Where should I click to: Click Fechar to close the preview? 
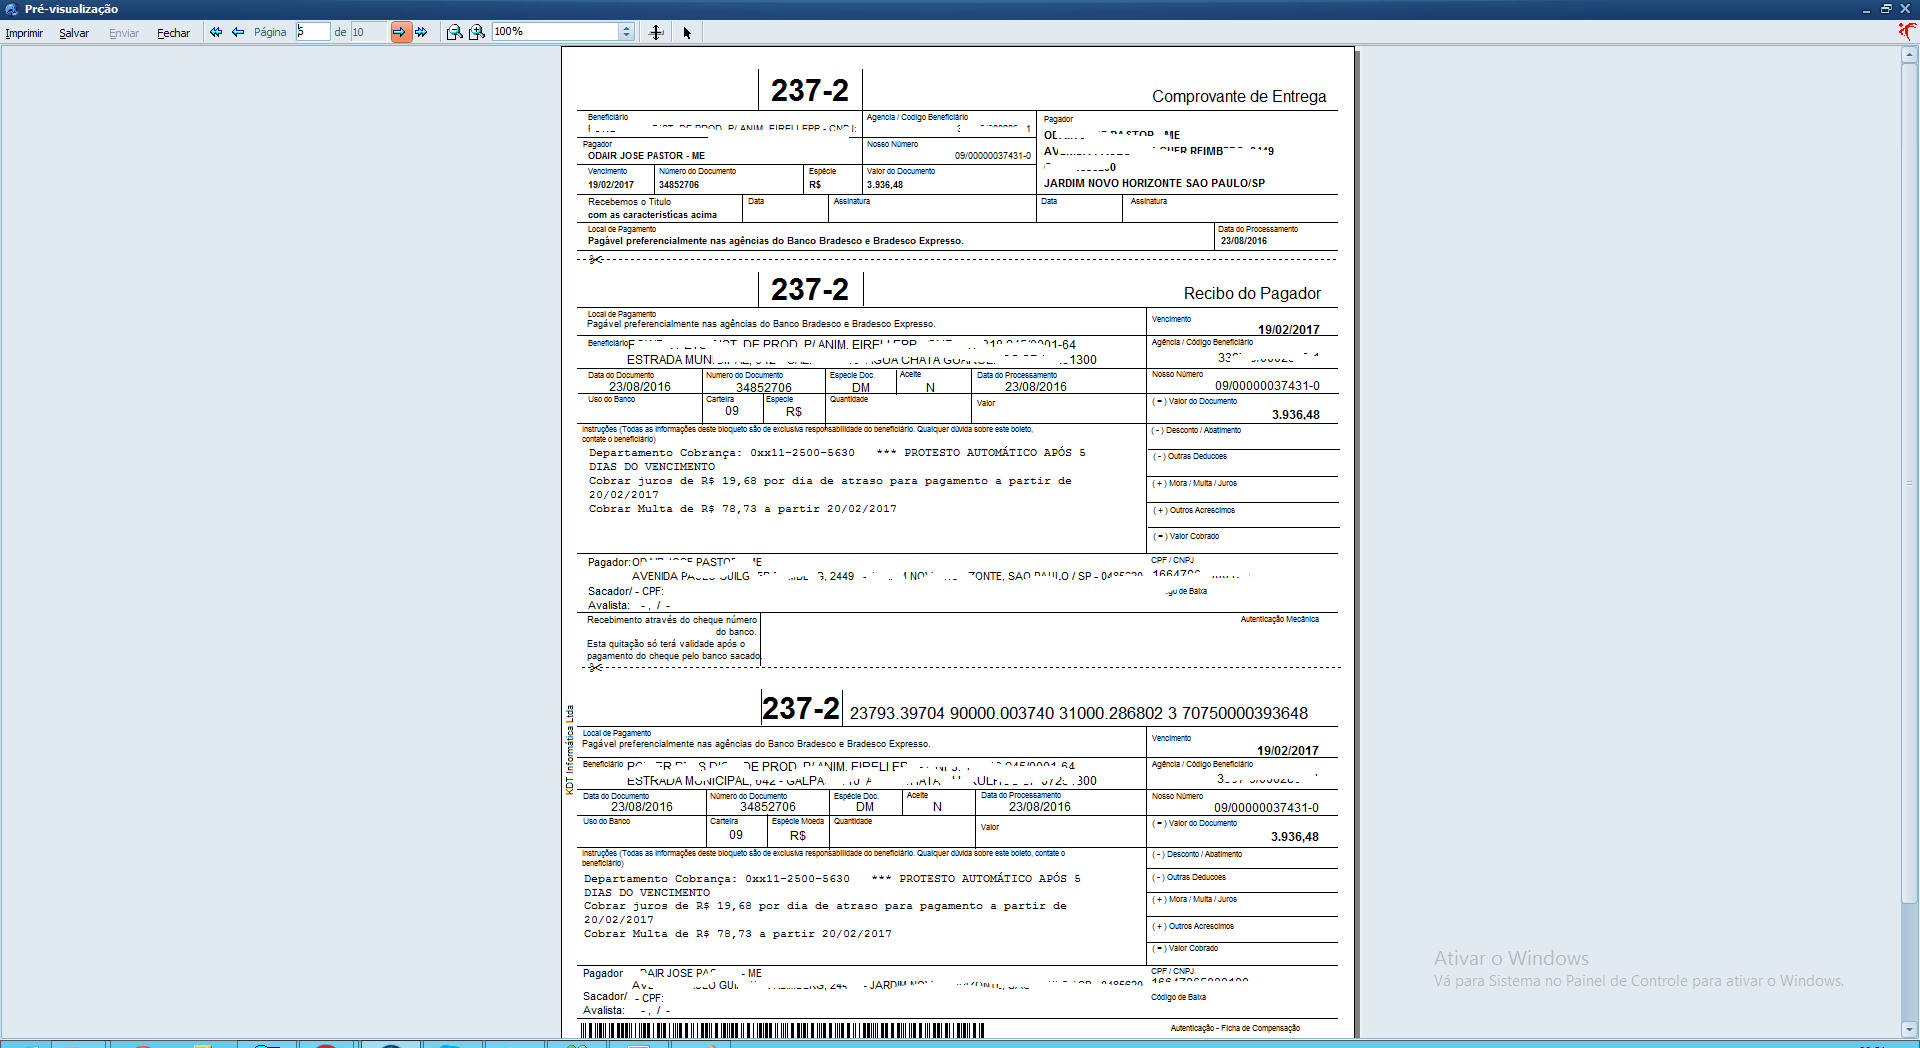click(173, 33)
